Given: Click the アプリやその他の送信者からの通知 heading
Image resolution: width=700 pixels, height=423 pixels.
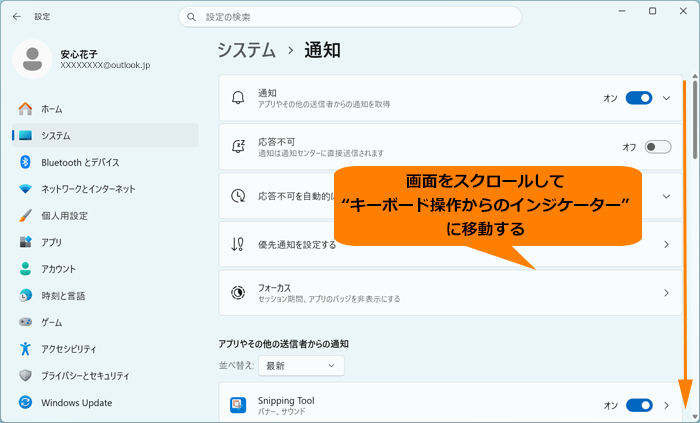Looking at the screenshot, I should click(x=283, y=344).
